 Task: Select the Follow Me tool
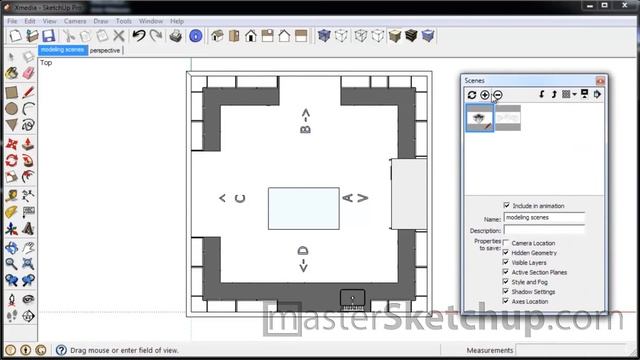pyautogui.click(x=28, y=160)
